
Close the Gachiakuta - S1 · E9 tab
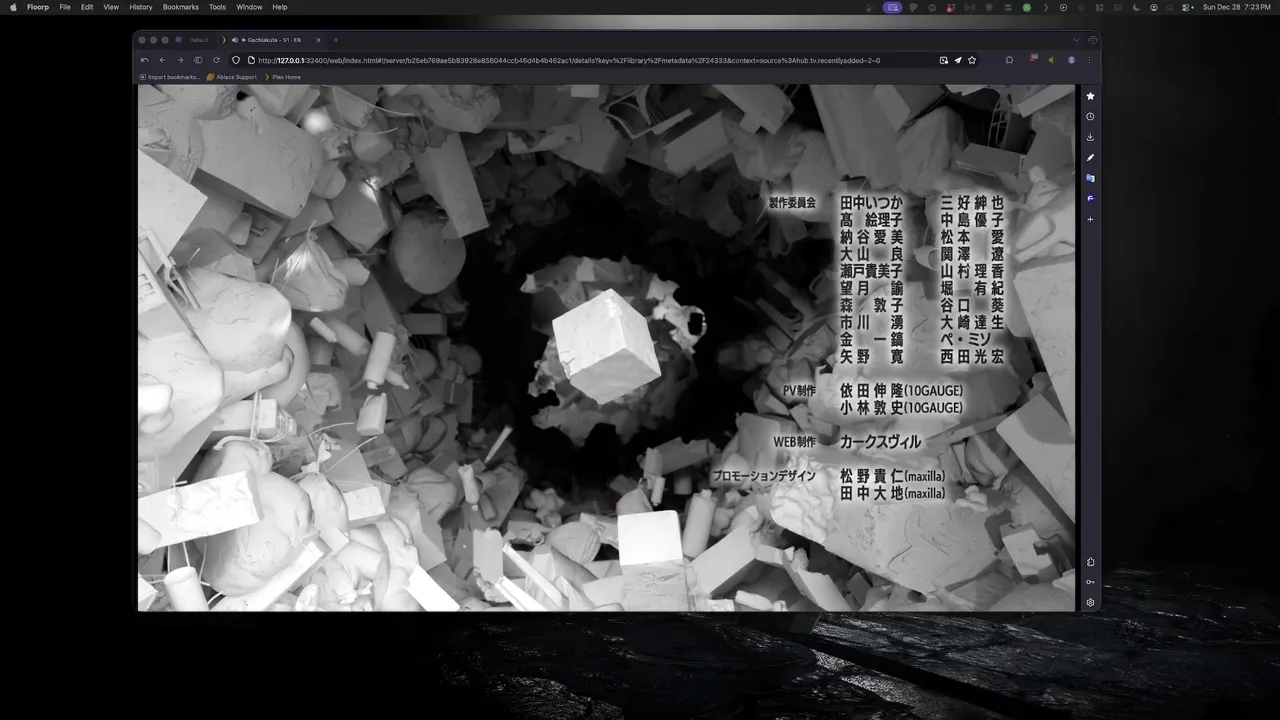click(318, 40)
